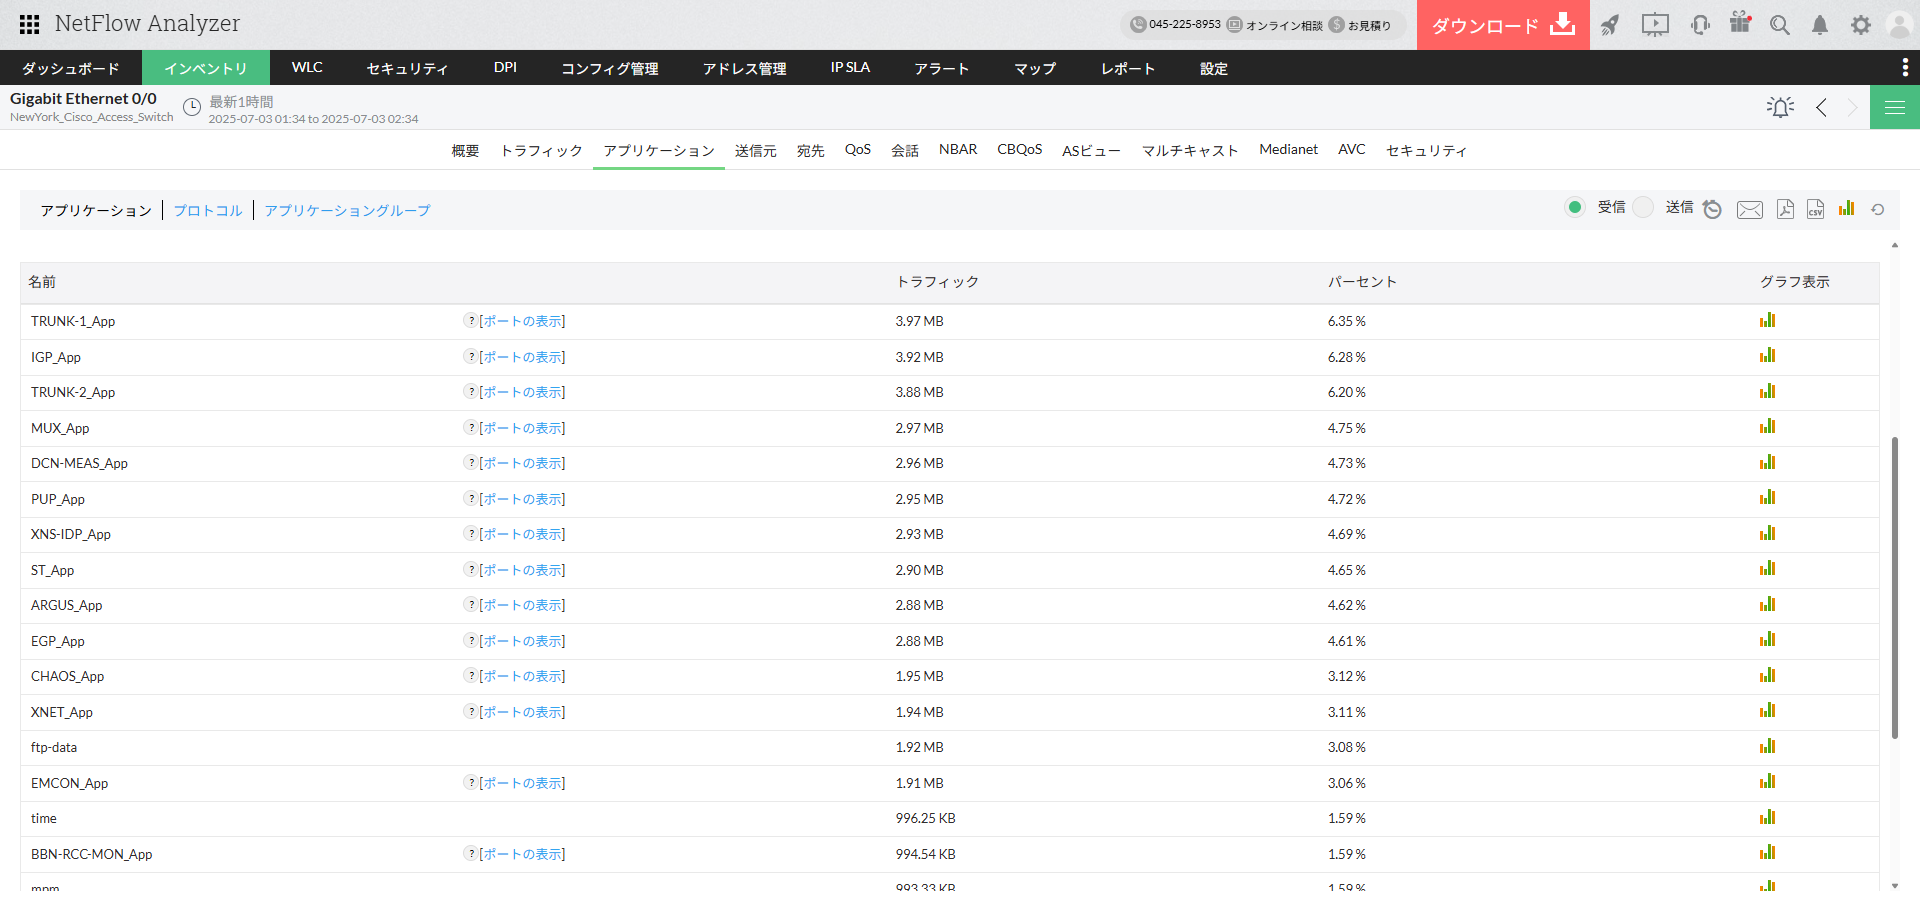
Task: Click the vertical scrollbar of the table
Action: point(1894,587)
